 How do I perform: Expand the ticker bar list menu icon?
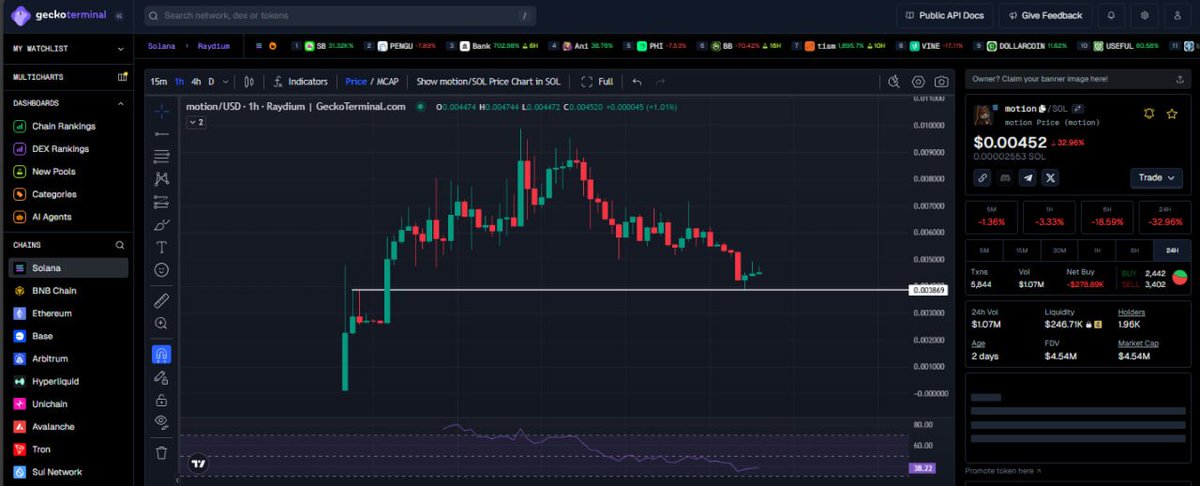click(x=259, y=46)
